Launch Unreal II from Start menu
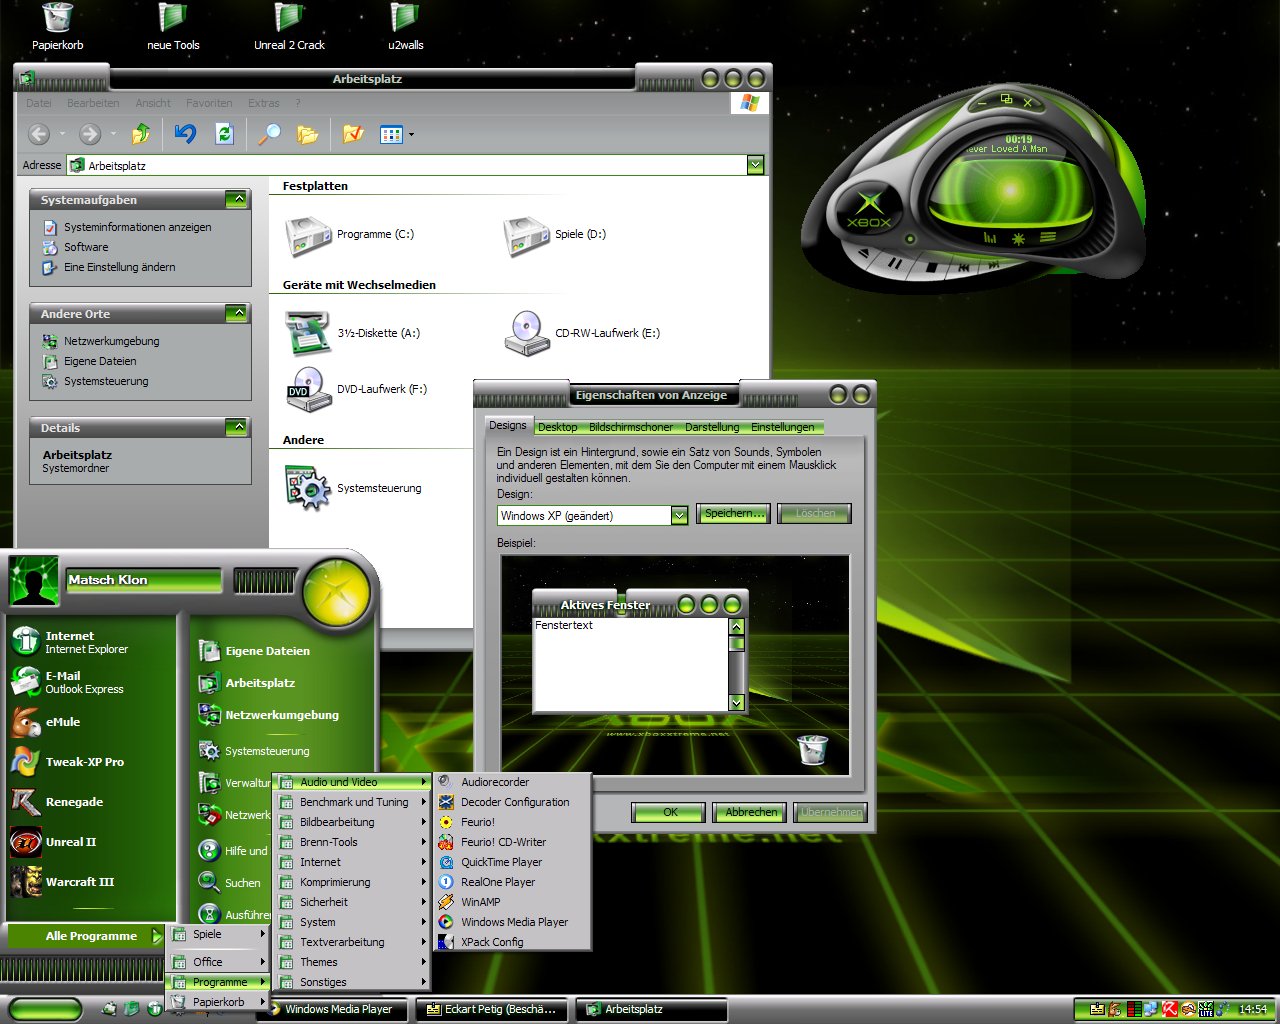Viewport: 1280px width, 1024px height. pos(70,842)
